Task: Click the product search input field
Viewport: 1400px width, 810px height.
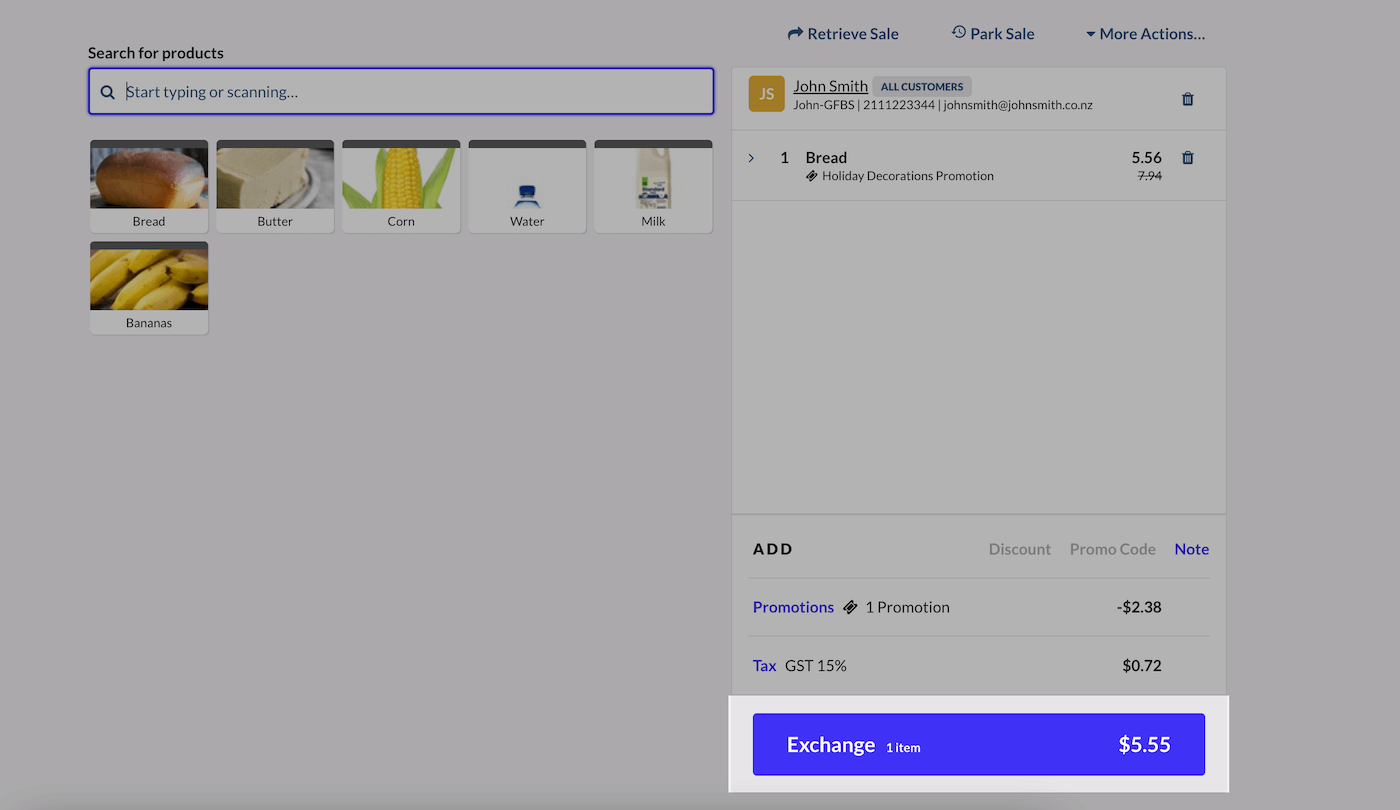Action: [400, 91]
